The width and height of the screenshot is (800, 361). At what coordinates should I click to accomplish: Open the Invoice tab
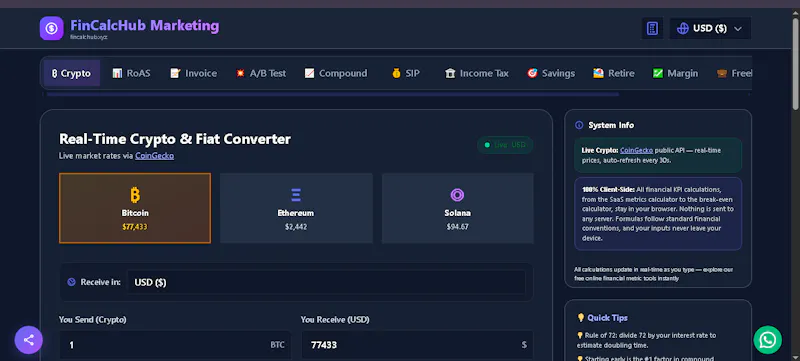[193, 73]
